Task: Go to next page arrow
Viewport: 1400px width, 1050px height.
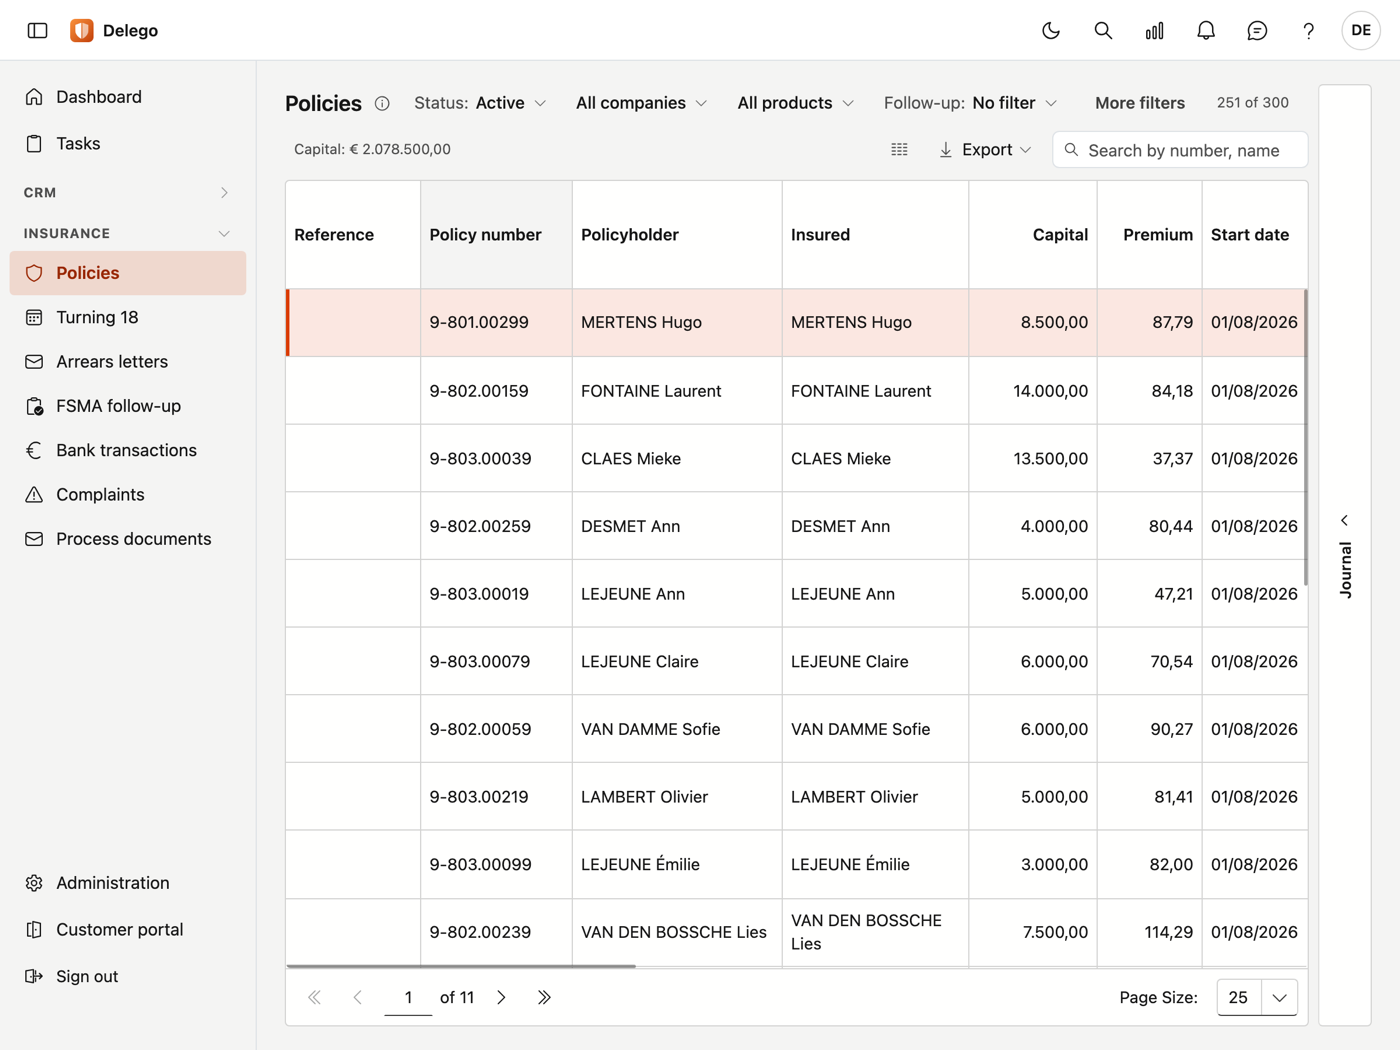Action: (x=502, y=997)
